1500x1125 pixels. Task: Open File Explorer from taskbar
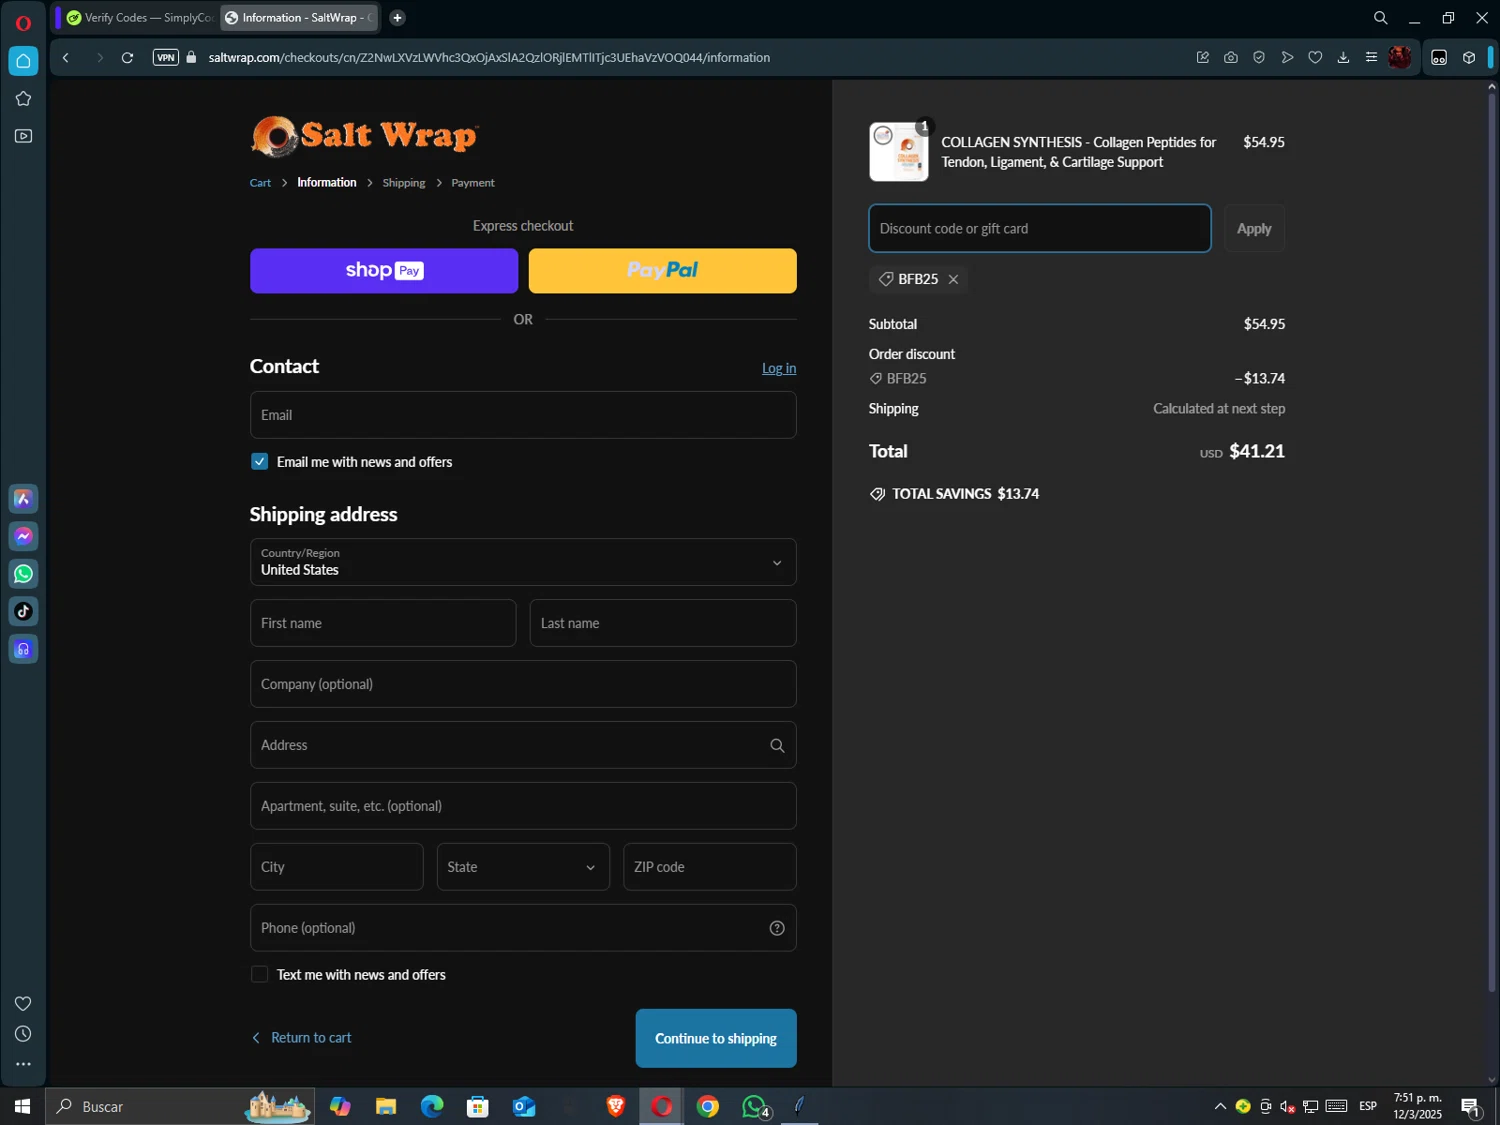point(386,1107)
